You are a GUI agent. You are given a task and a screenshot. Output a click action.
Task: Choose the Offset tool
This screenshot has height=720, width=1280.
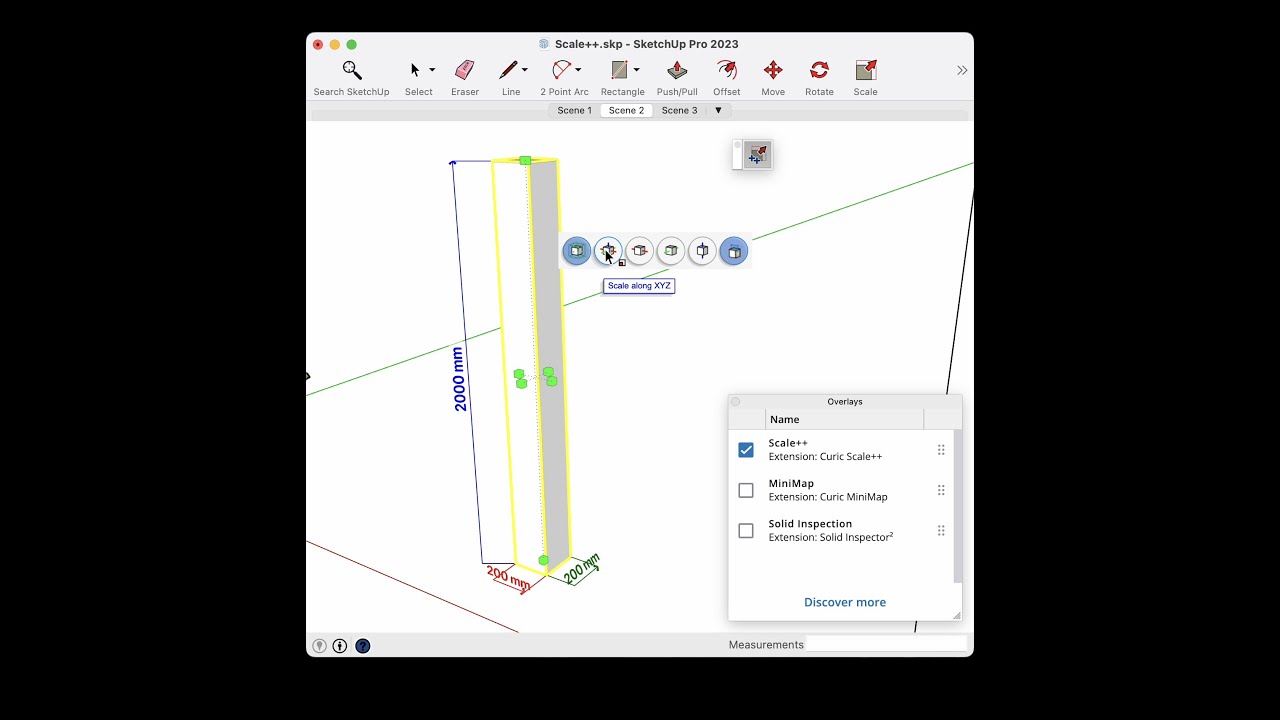pos(727,78)
